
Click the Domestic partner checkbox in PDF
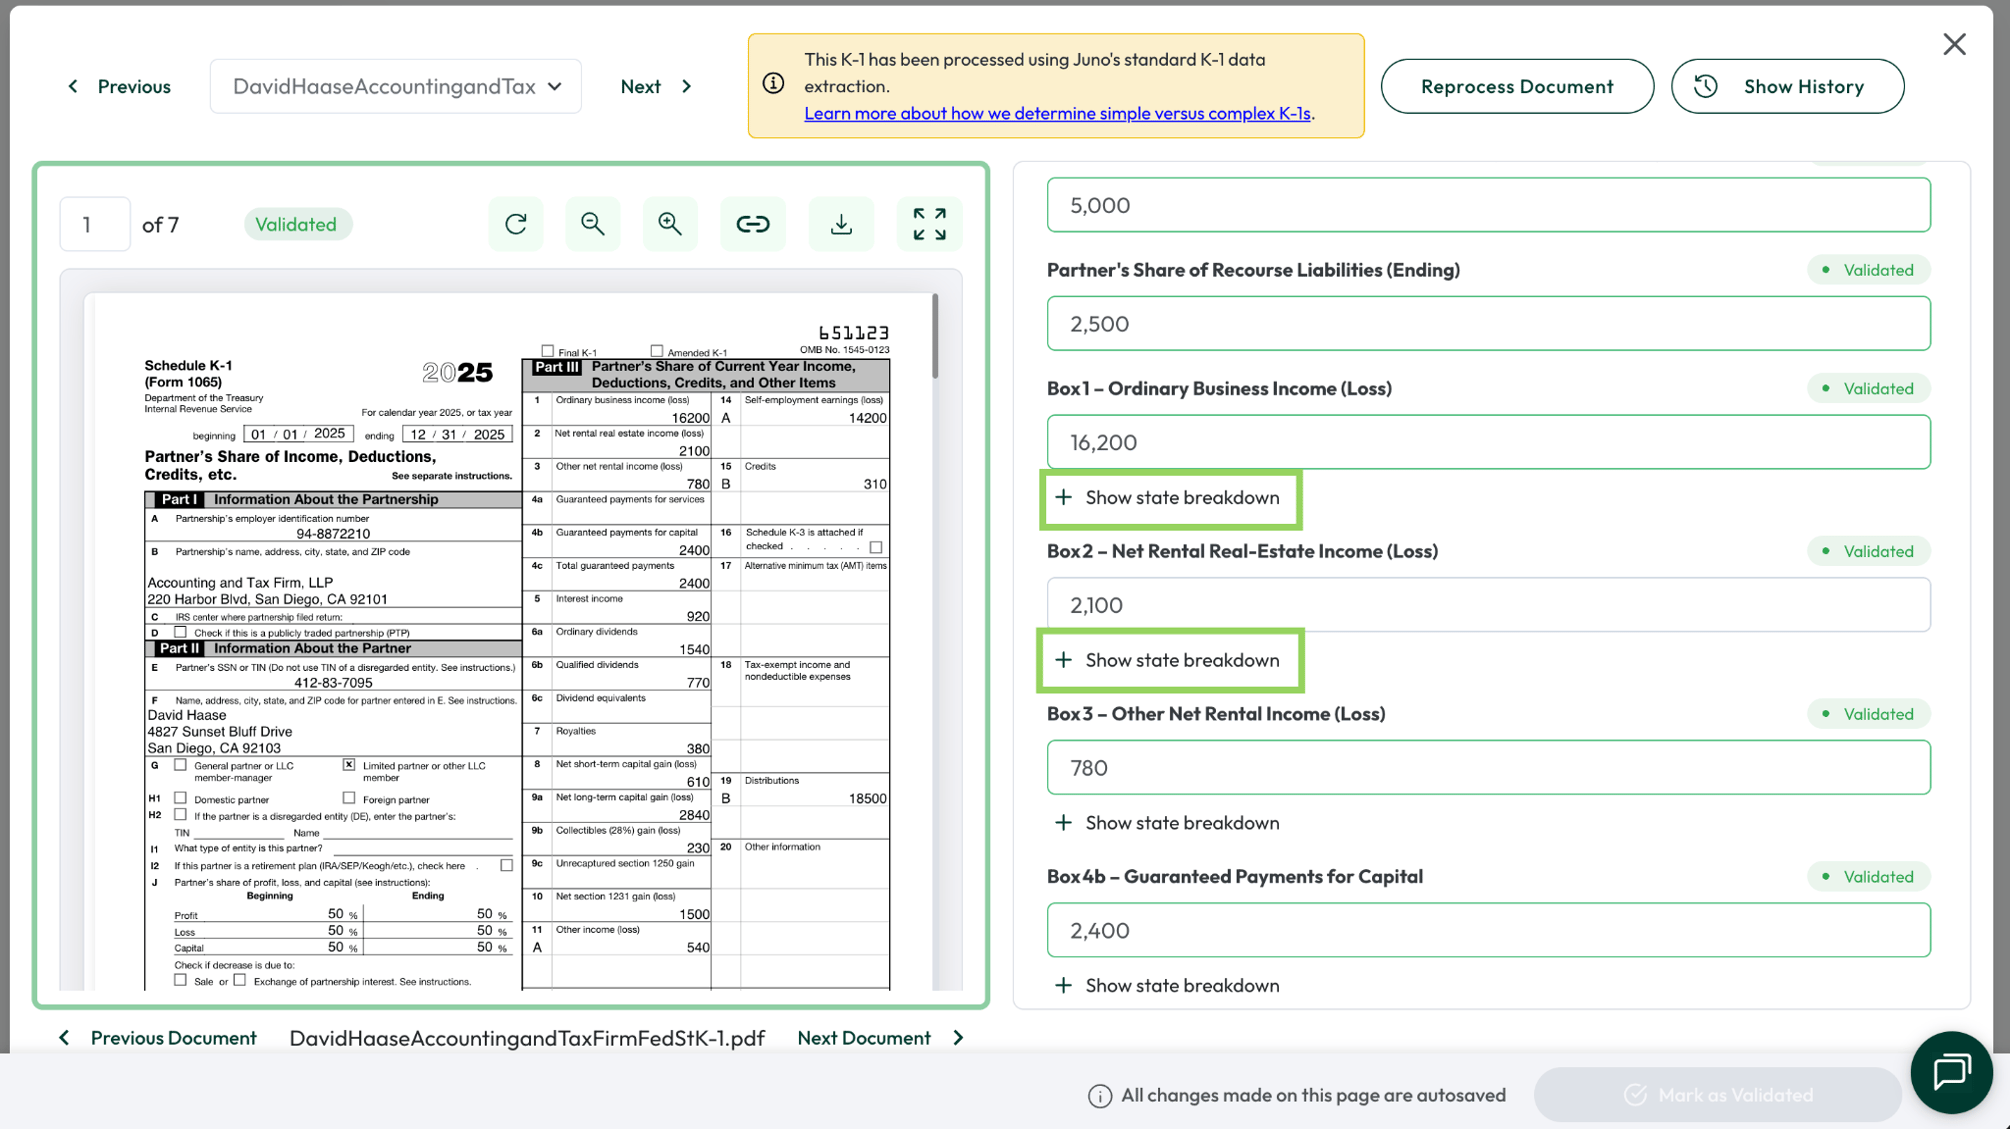180,798
